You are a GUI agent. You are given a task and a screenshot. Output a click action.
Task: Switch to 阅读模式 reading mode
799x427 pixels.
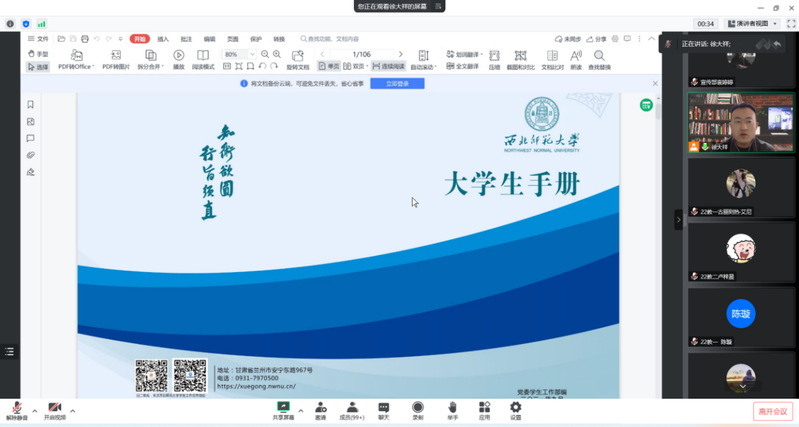pyautogui.click(x=203, y=60)
